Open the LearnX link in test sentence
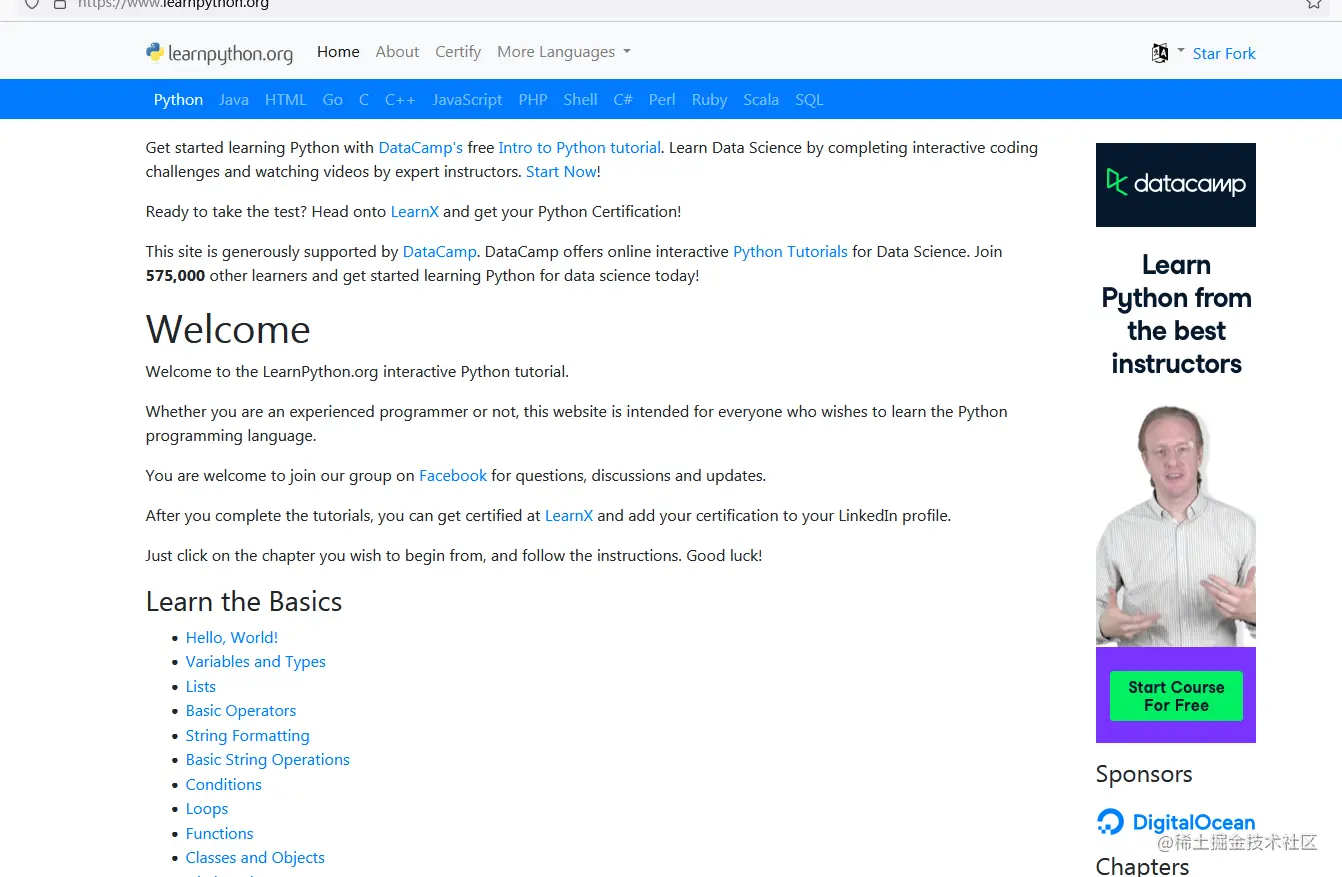 415,212
